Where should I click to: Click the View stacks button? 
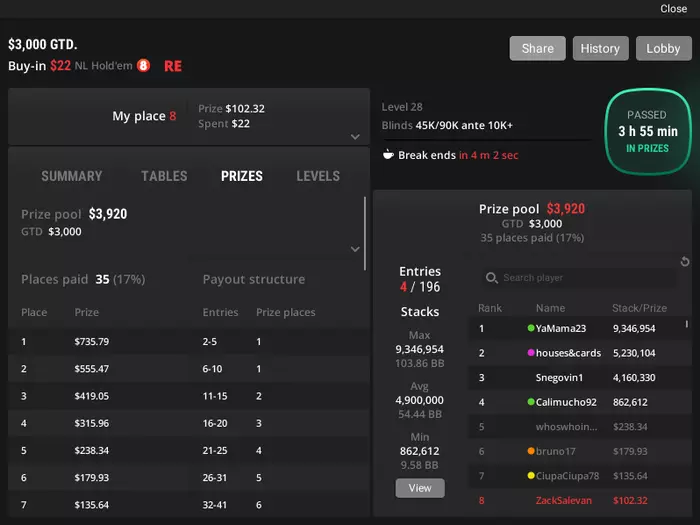420,488
